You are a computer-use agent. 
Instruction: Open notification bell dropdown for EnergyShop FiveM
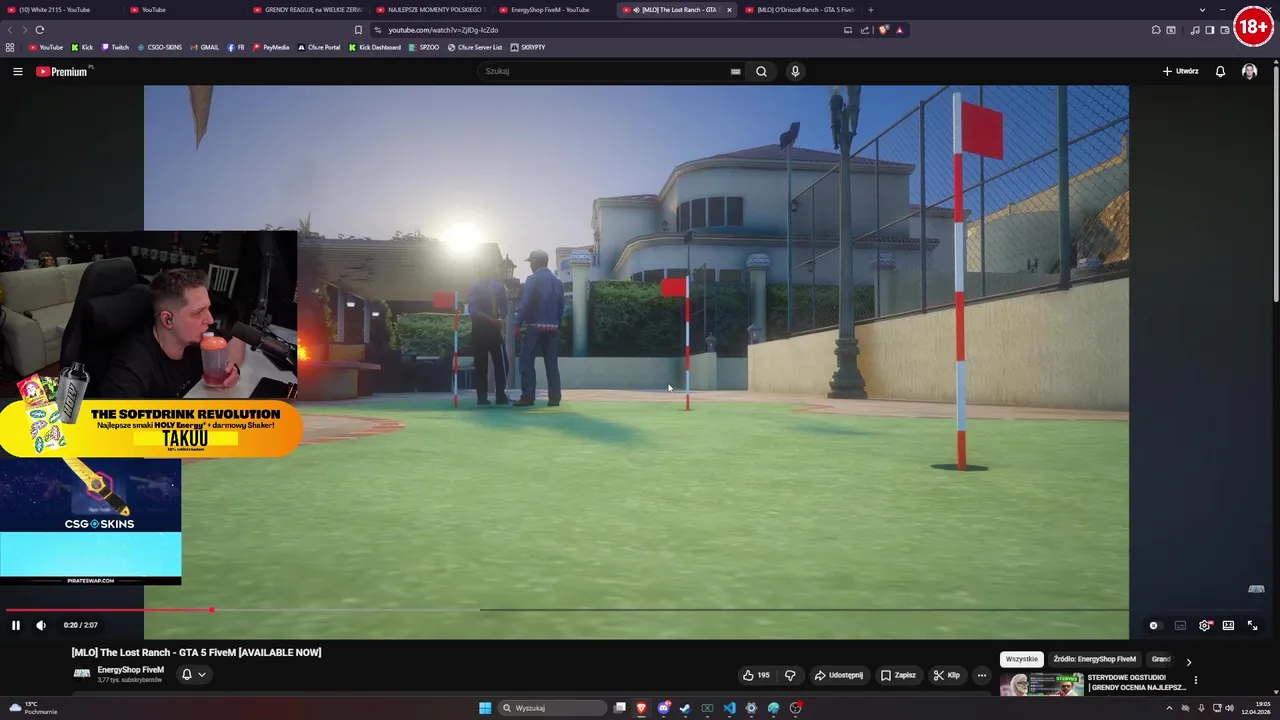193,675
